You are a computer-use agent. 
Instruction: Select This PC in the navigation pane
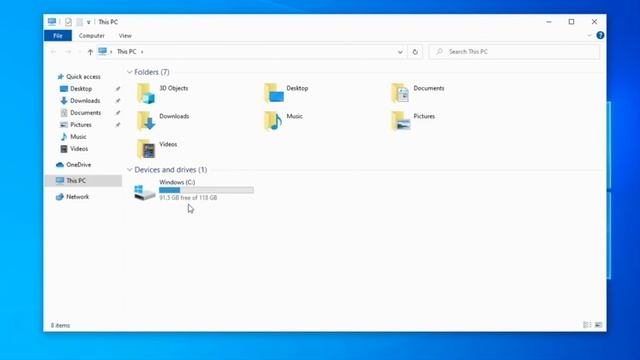[x=83, y=180]
